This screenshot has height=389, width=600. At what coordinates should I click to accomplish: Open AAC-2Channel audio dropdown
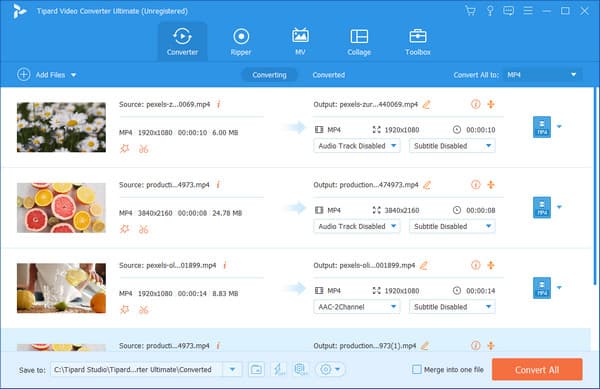357,307
